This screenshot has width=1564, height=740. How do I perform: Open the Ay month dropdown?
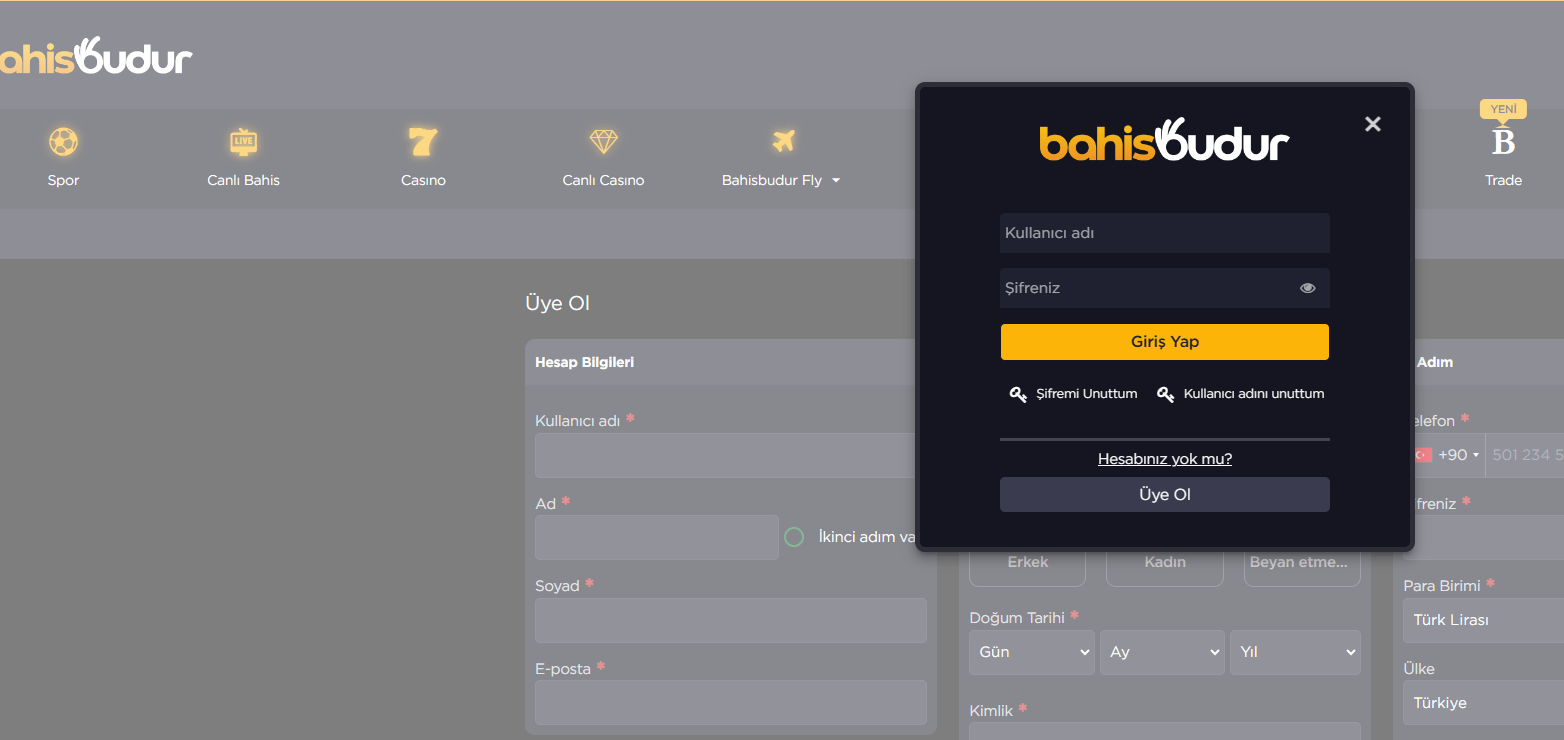point(1162,652)
